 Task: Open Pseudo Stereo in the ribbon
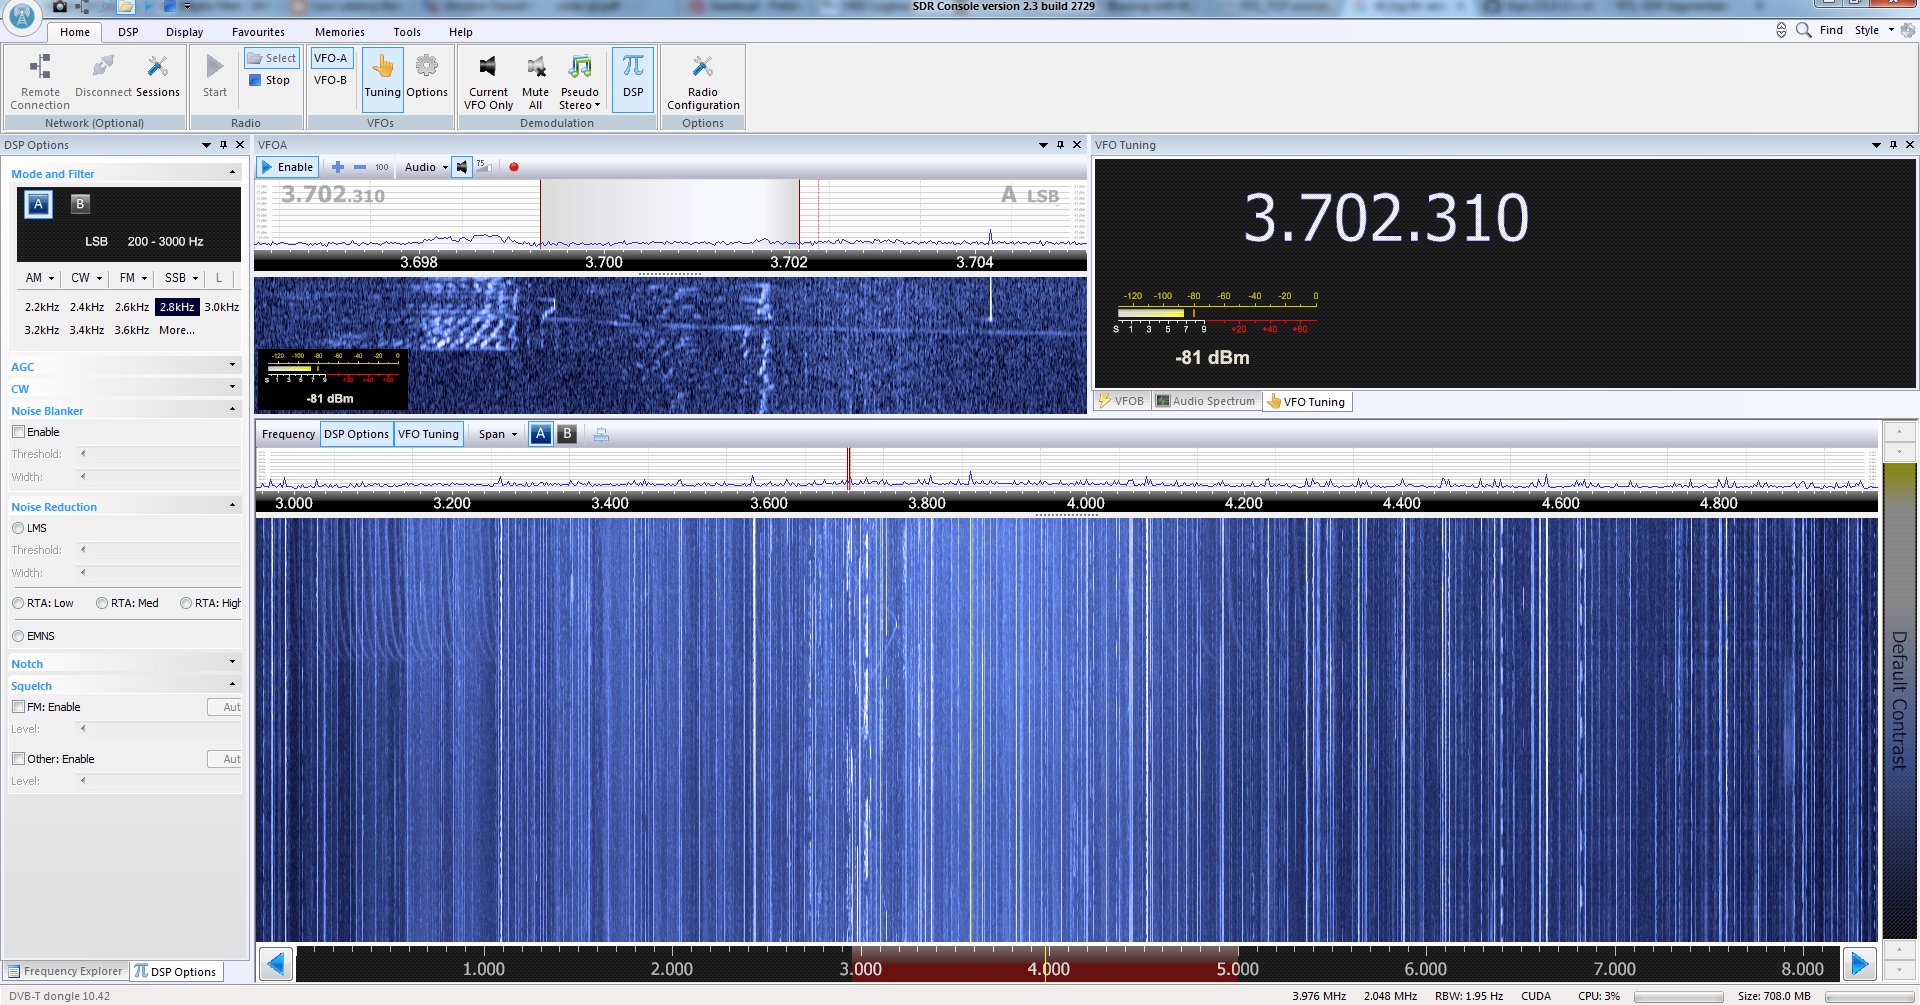580,81
